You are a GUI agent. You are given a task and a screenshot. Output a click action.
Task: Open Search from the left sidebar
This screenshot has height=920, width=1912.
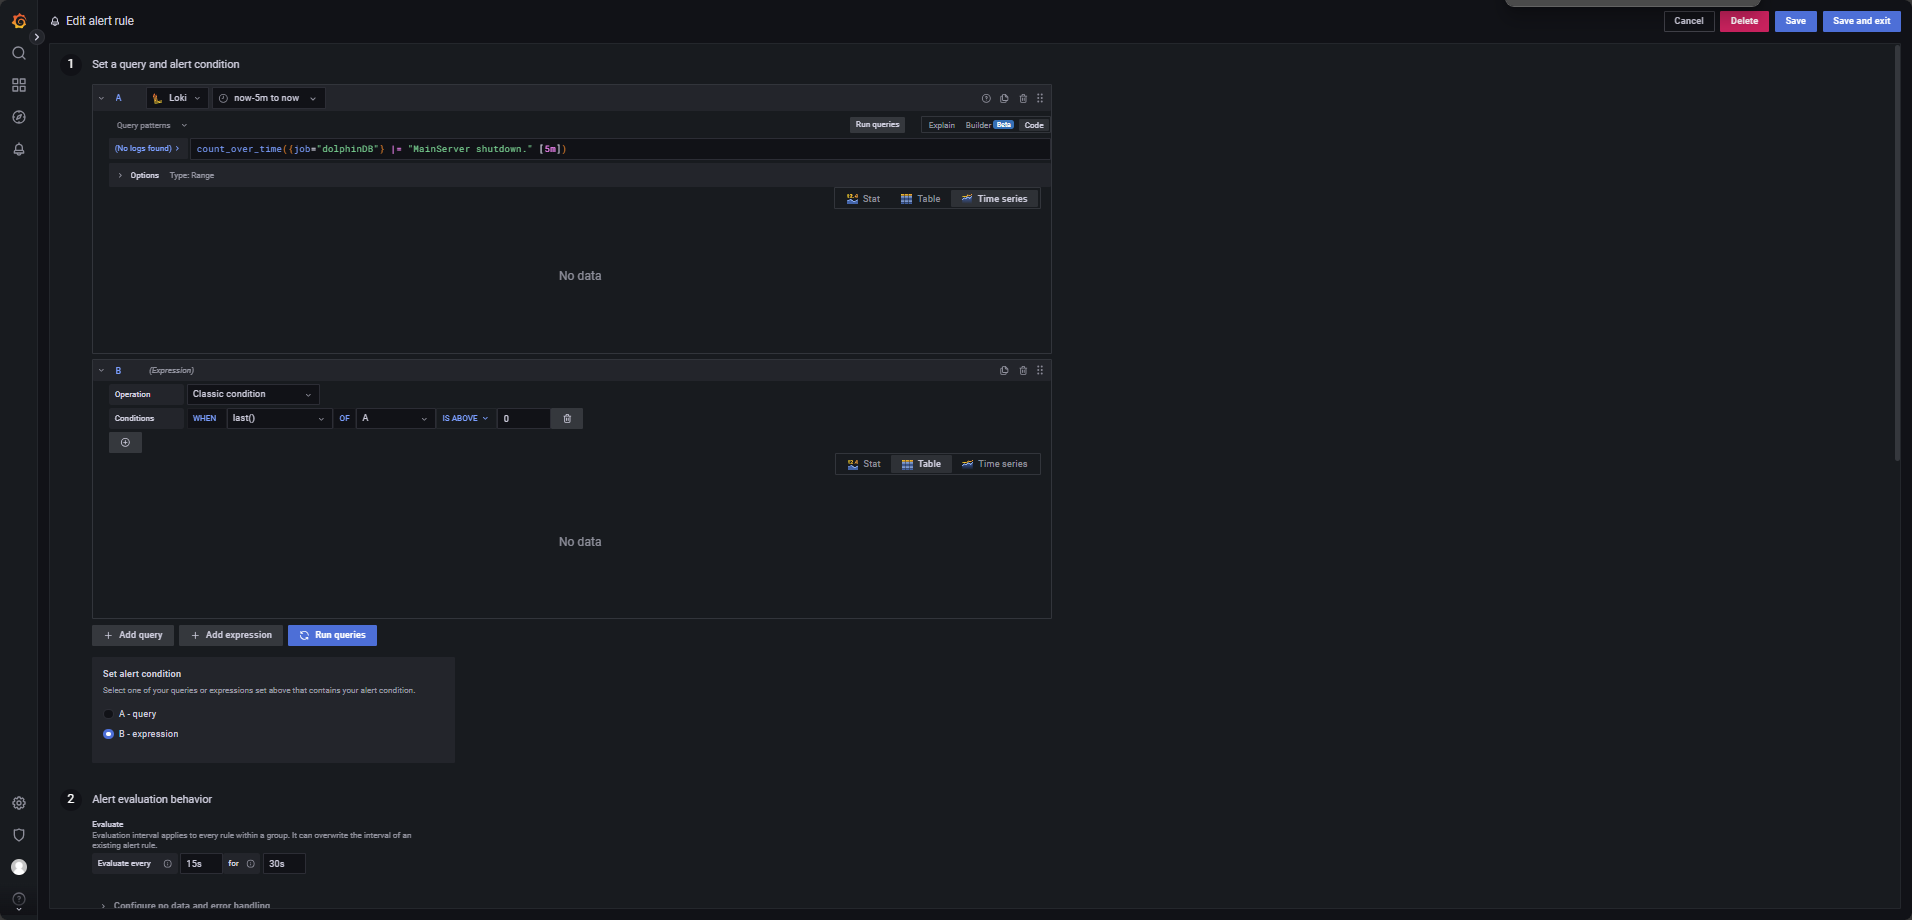coord(19,53)
